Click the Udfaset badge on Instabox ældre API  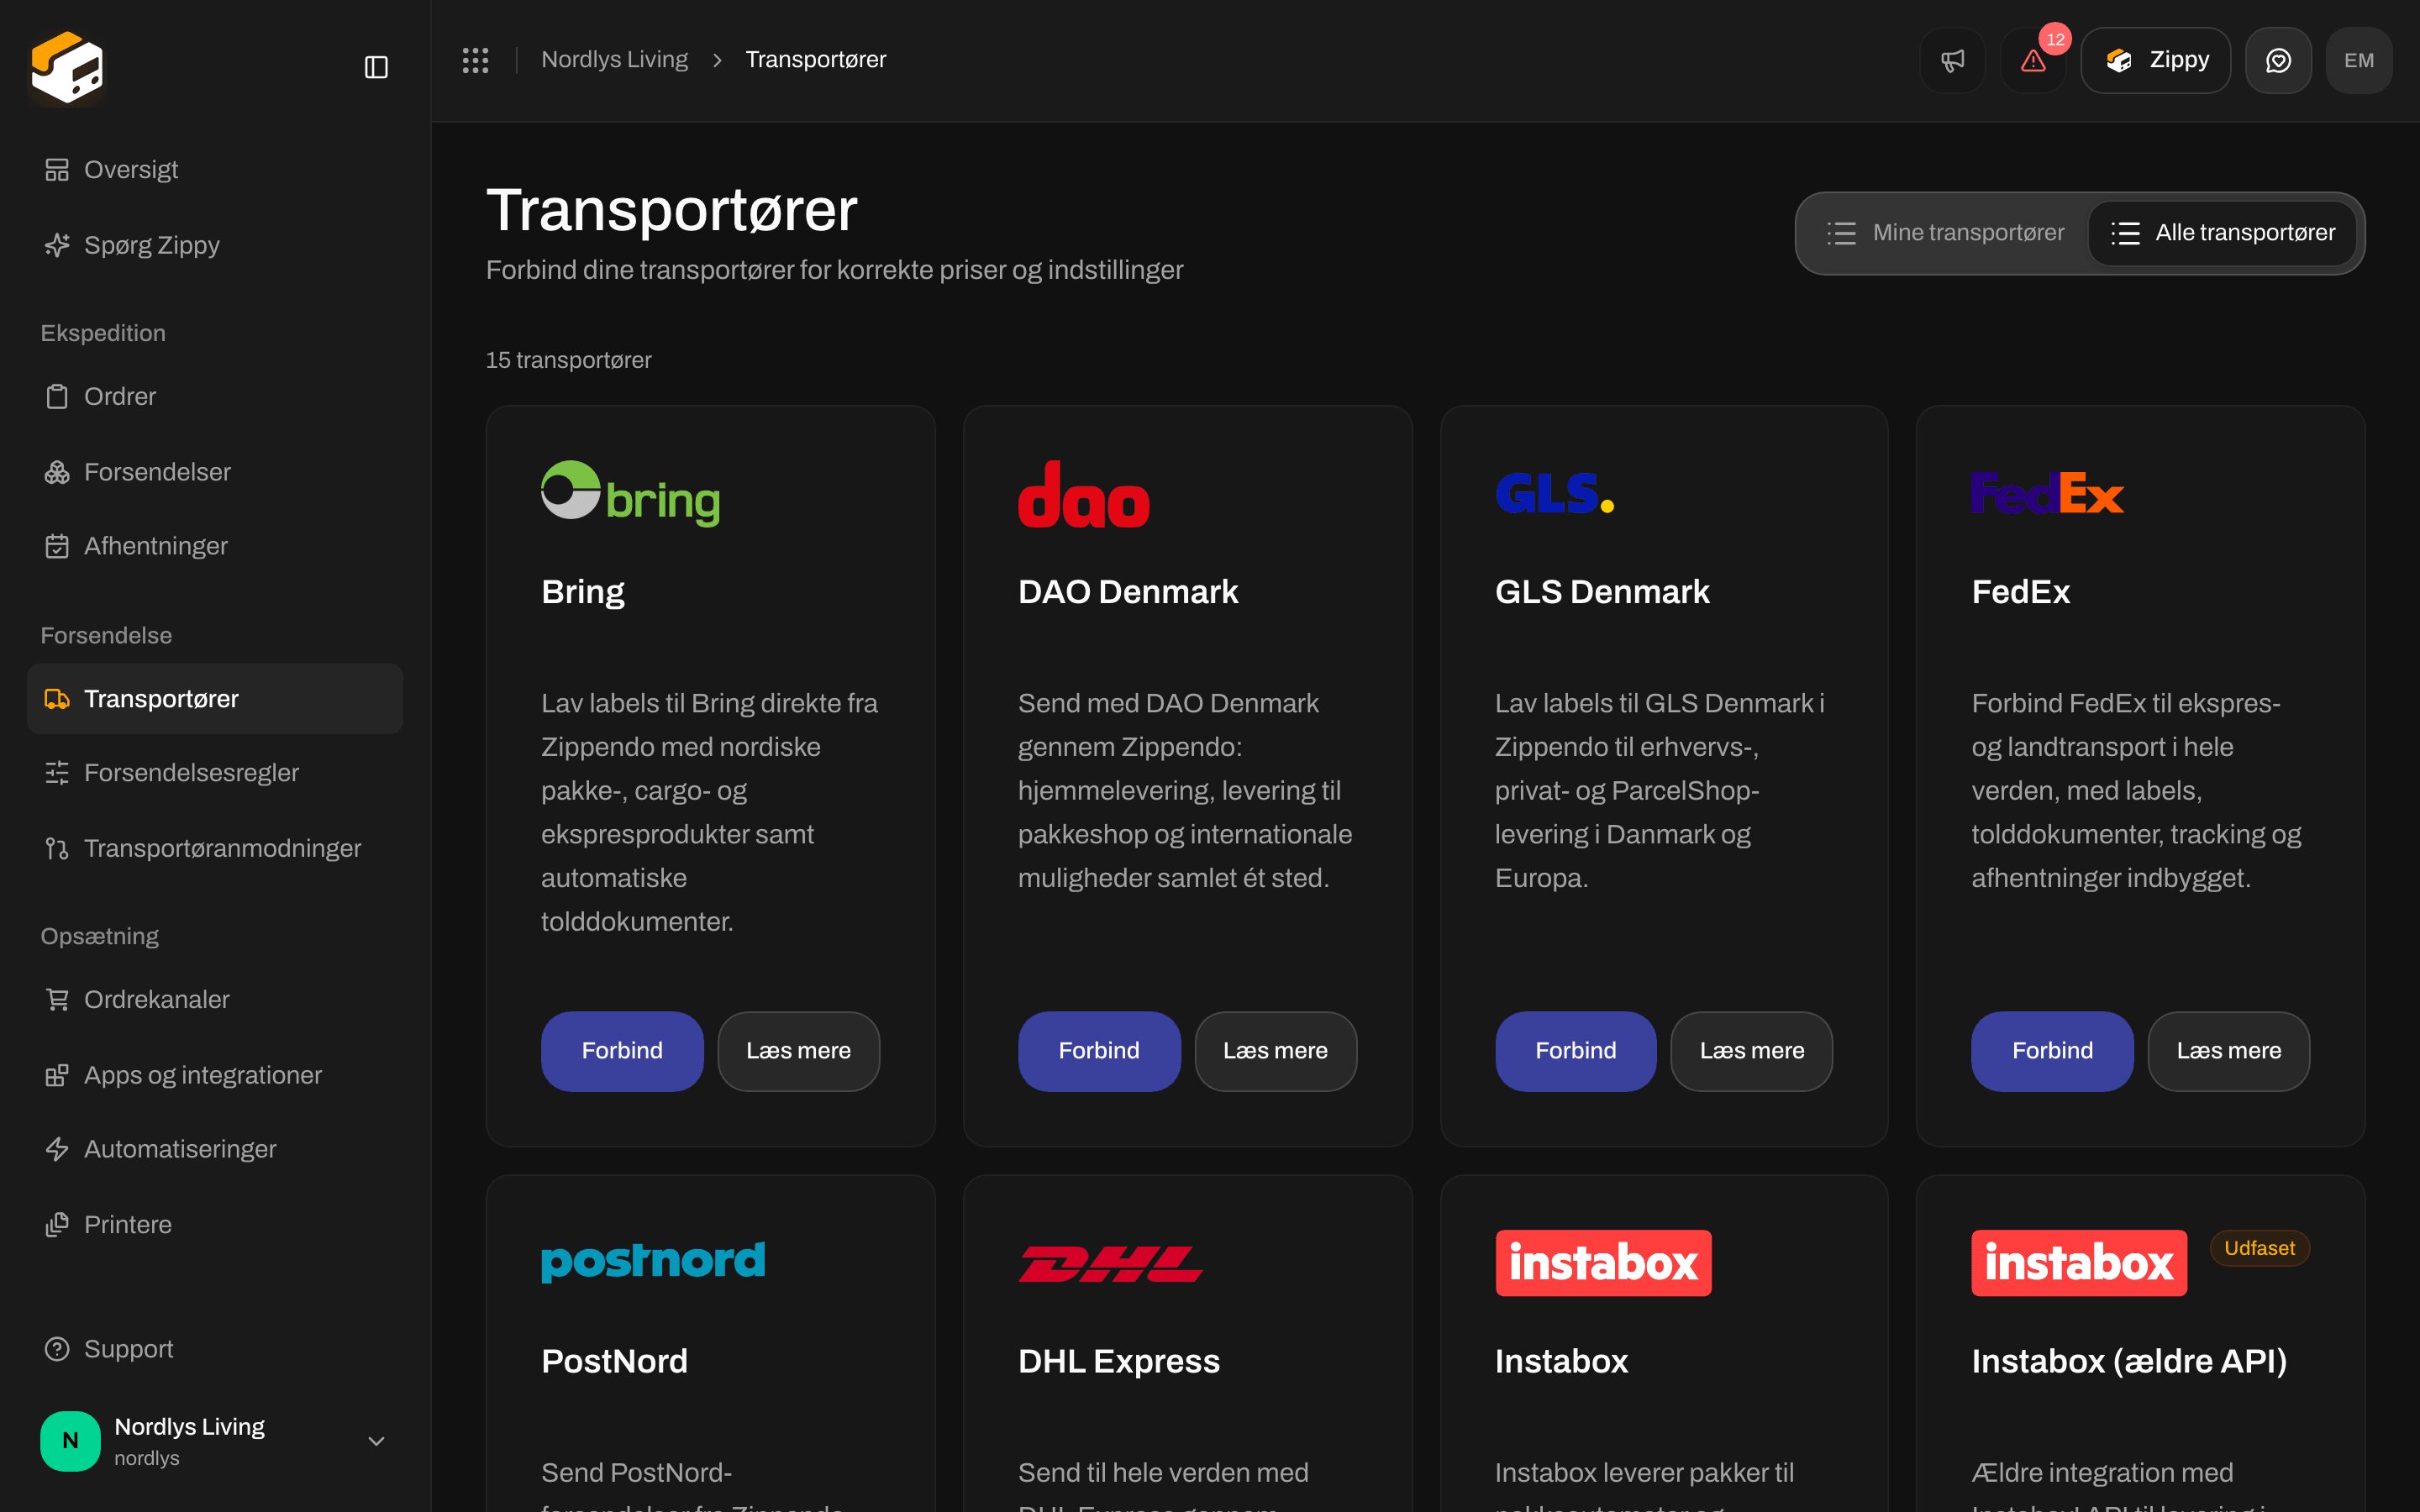point(2259,1248)
